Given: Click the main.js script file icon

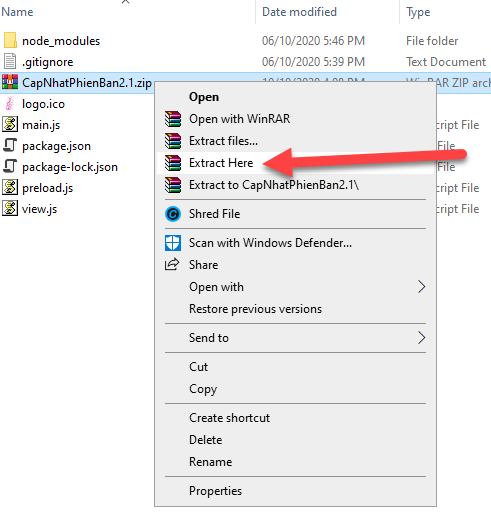Looking at the screenshot, I should click(x=10, y=125).
